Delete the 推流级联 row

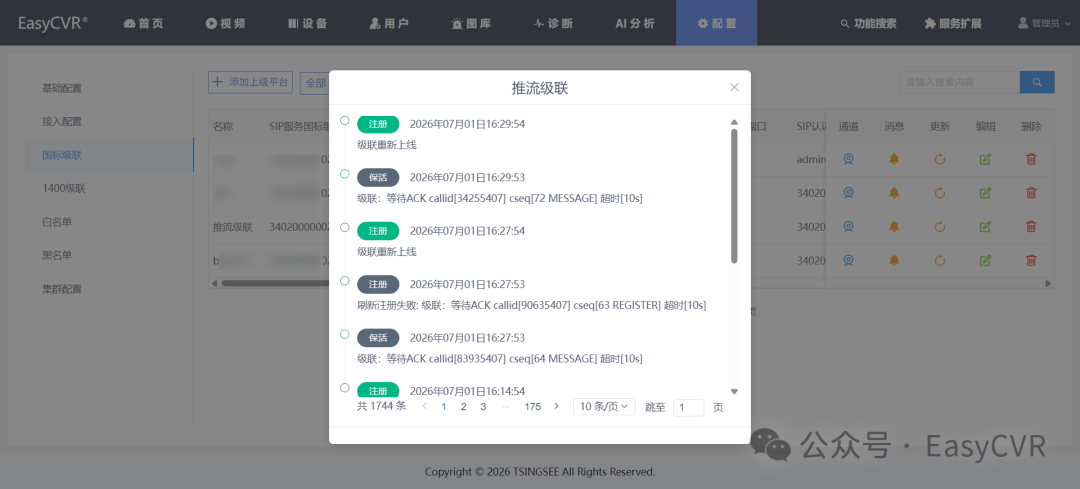pyautogui.click(x=1031, y=226)
